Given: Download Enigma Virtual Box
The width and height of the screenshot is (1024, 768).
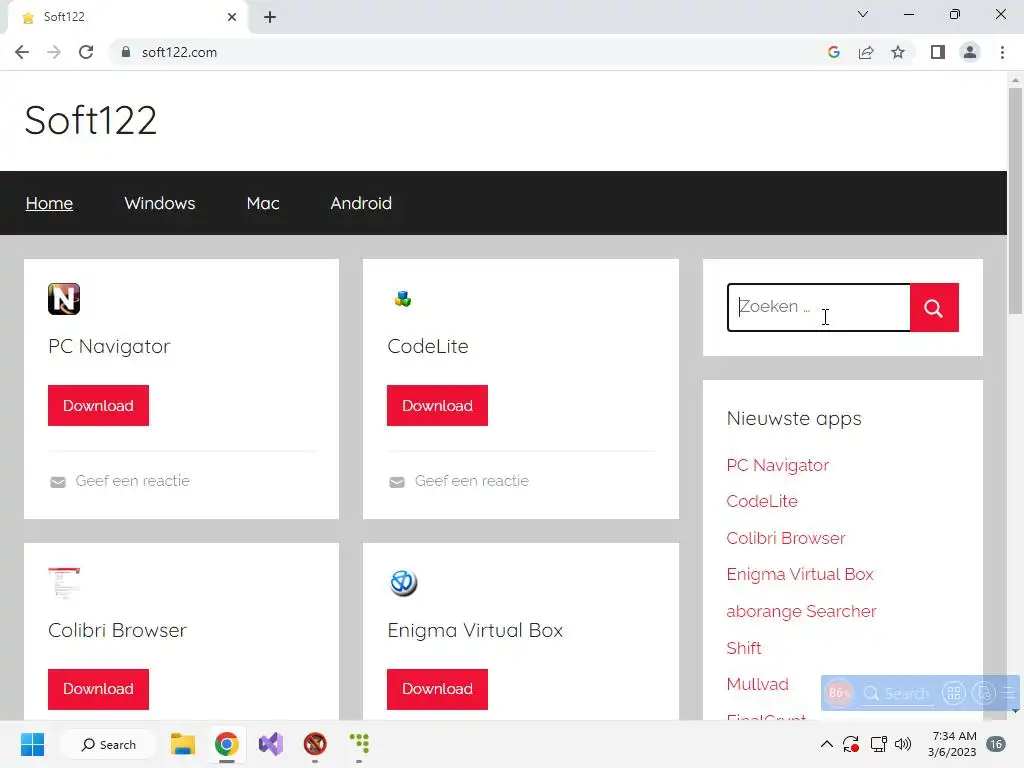Looking at the screenshot, I should 438,689.
